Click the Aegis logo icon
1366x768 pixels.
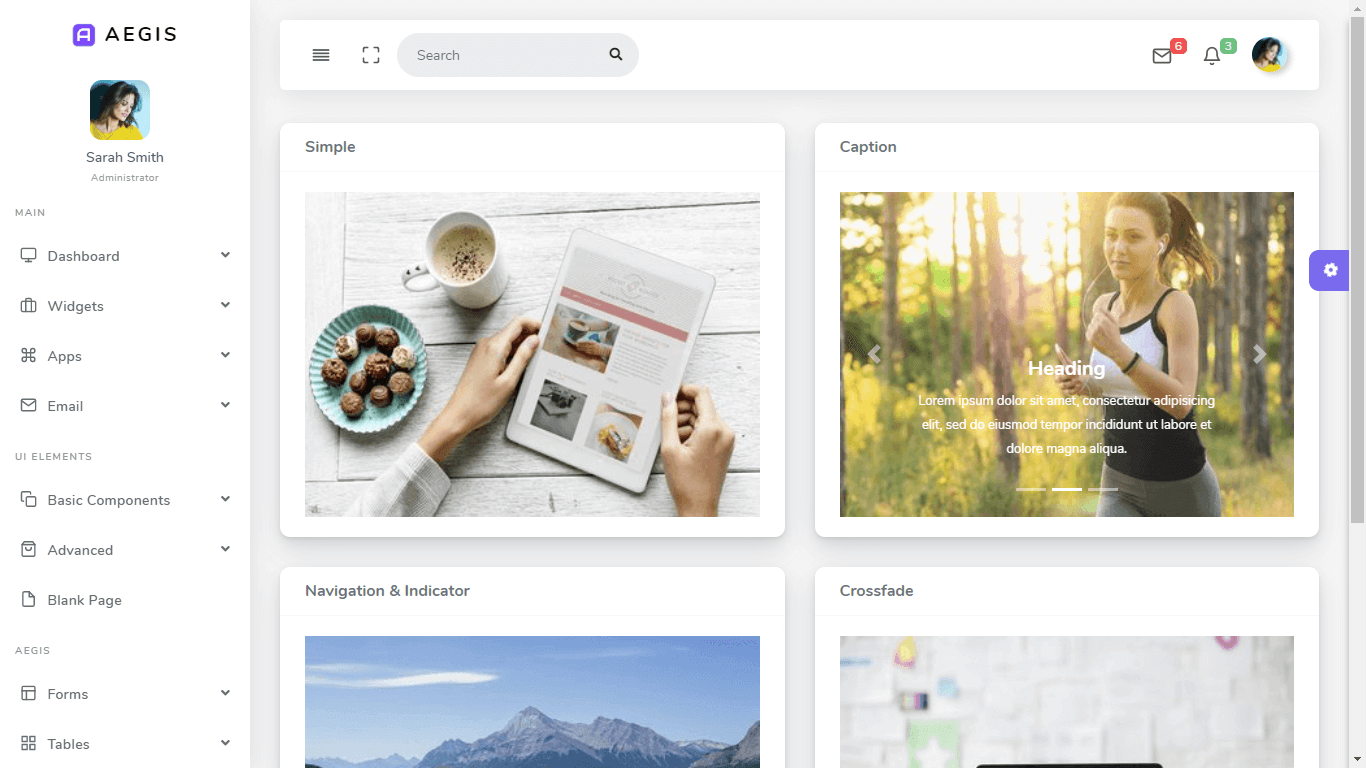(84, 35)
